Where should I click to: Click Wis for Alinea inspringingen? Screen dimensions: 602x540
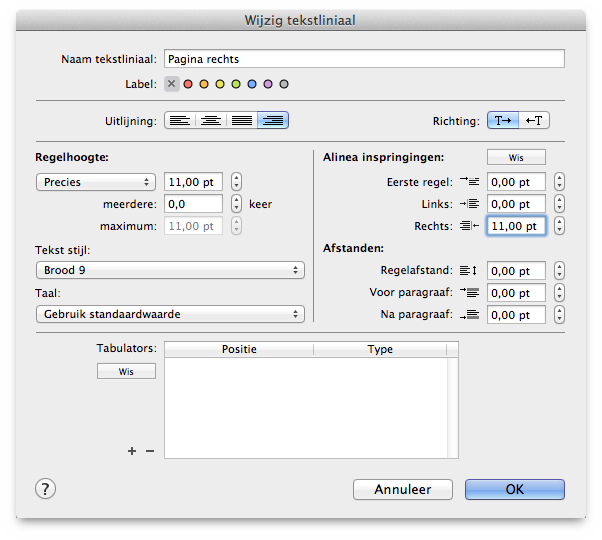516,157
